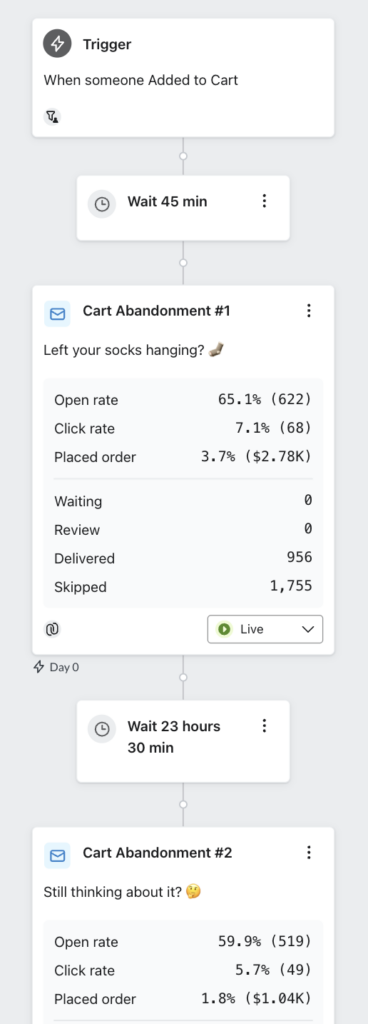This screenshot has height=1024, width=368.
Task: Click the clock icon on Wait 23 hours 30 min
Action: pyautogui.click(x=102, y=729)
